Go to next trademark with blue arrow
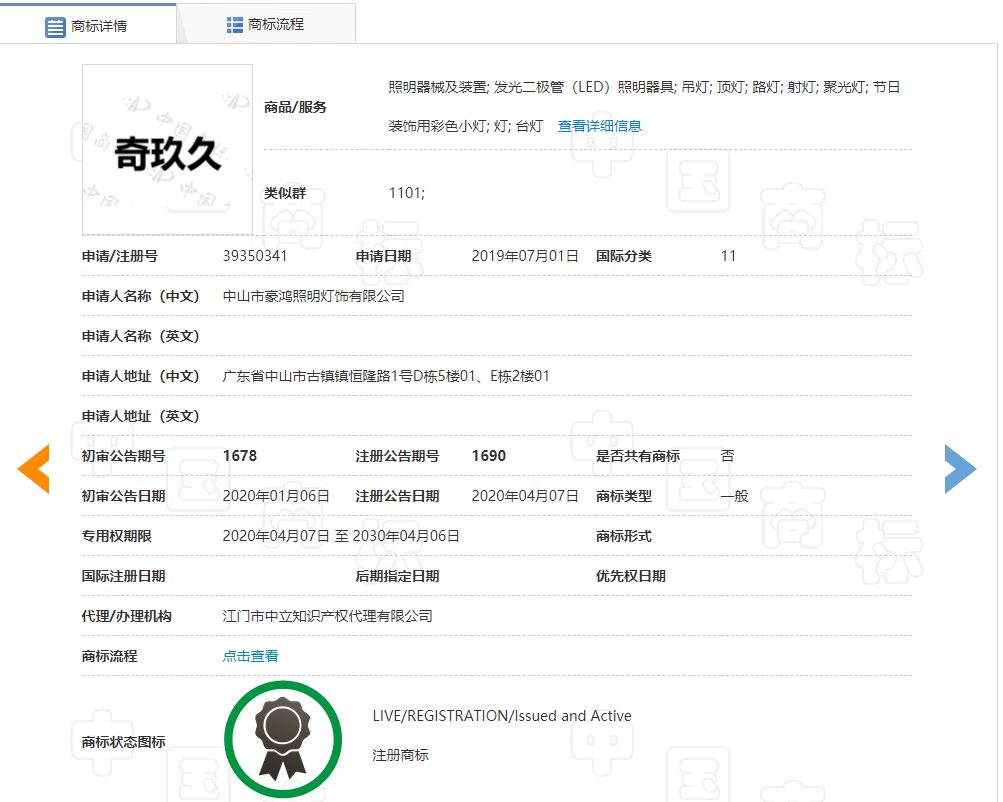Screen dimensions: 1003x802 pos(960,469)
